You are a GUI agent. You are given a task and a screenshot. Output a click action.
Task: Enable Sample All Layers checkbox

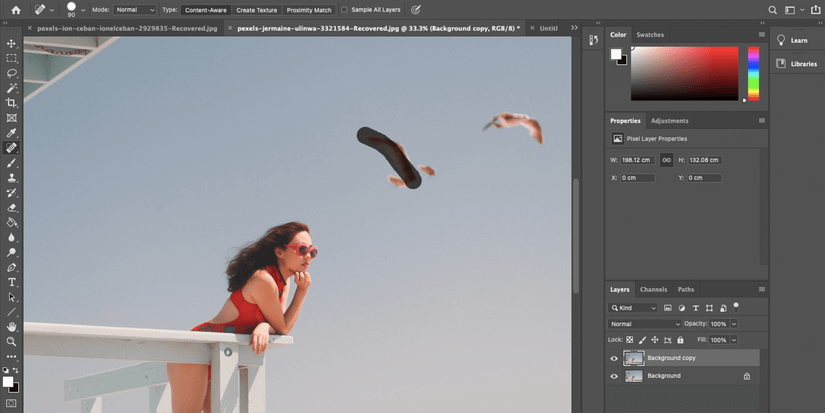tap(345, 10)
